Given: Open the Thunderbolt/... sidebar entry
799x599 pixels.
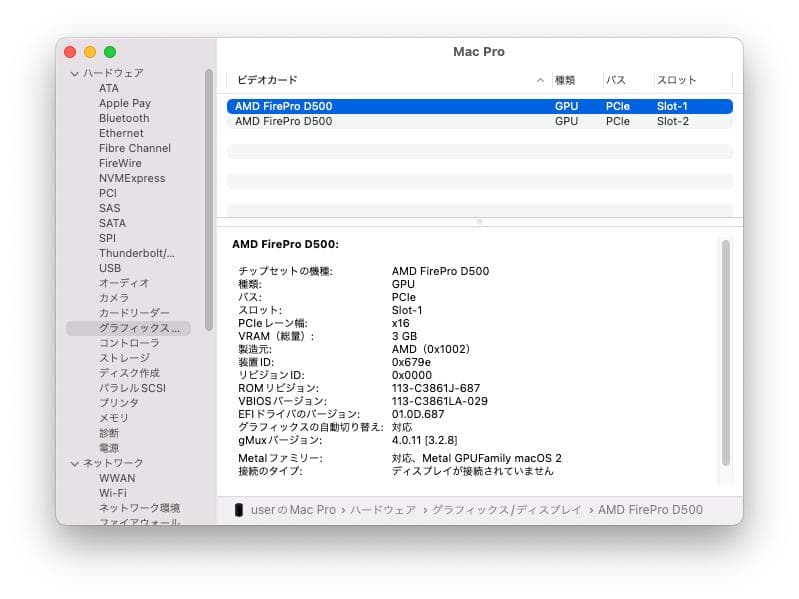Looking at the screenshot, I should pyautogui.click(x=137, y=253).
